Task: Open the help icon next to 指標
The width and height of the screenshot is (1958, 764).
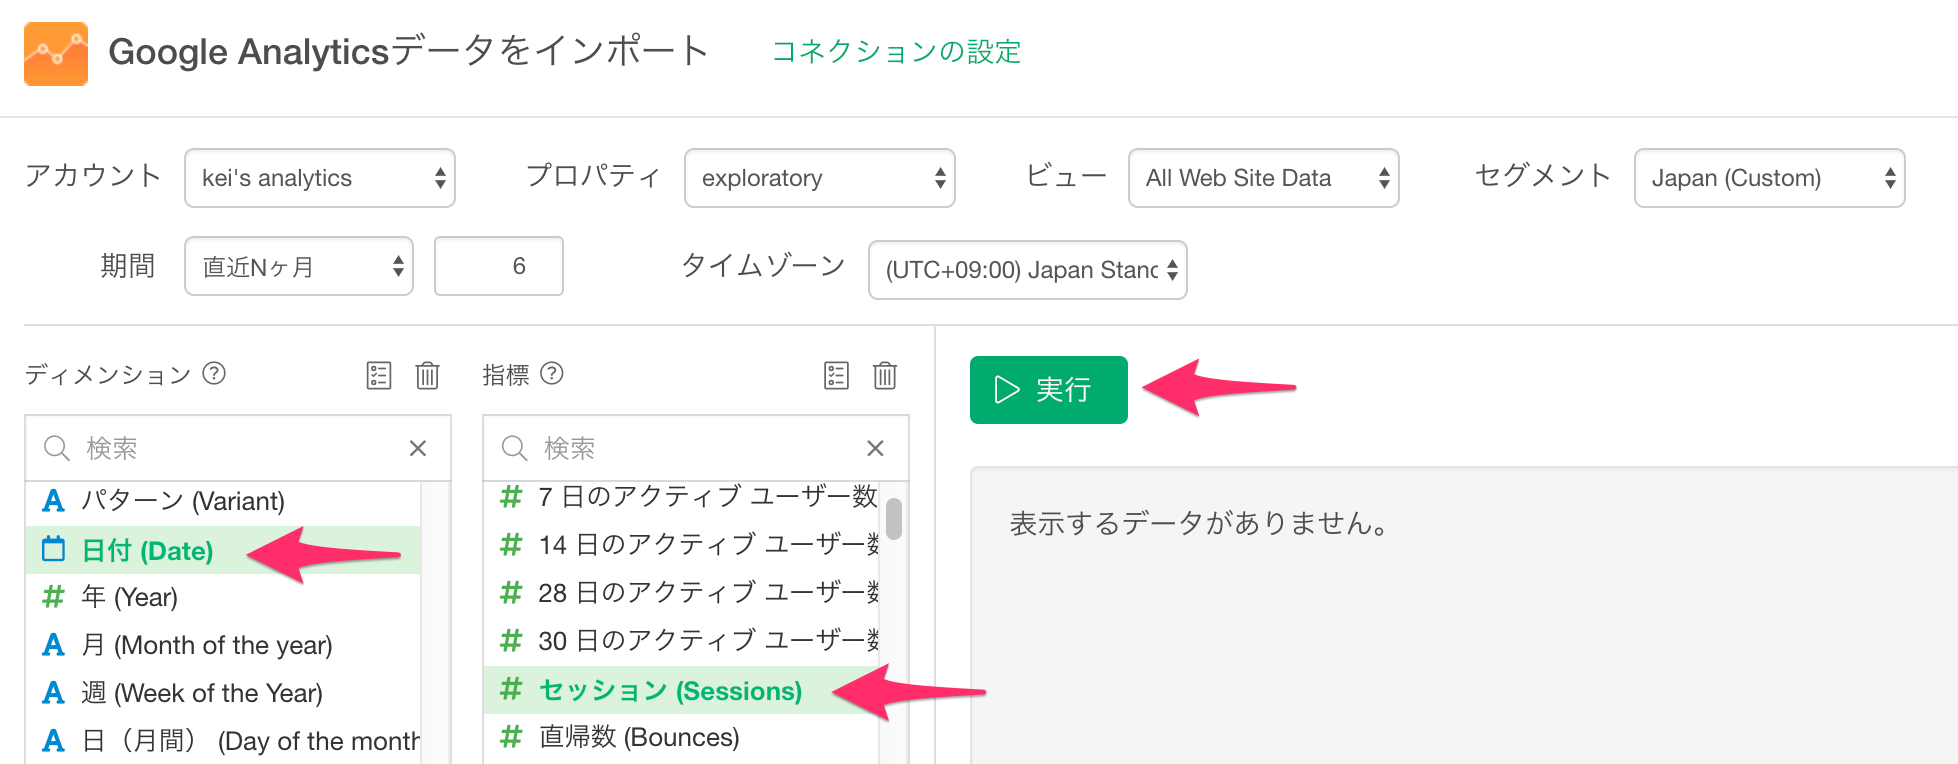Action: tap(552, 373)
